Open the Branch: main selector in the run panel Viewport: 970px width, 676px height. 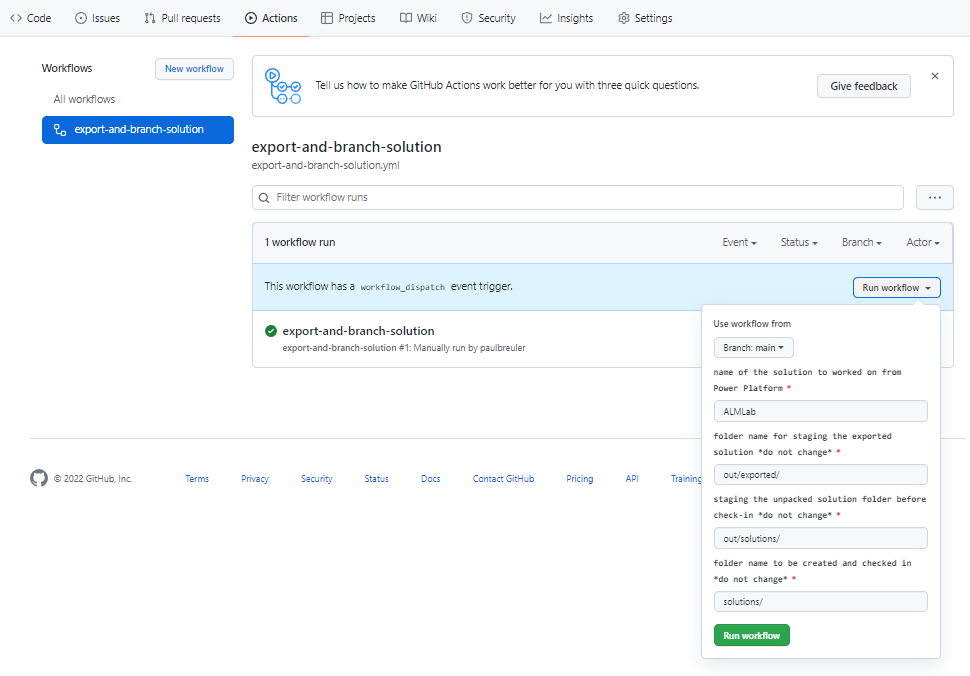753,348
